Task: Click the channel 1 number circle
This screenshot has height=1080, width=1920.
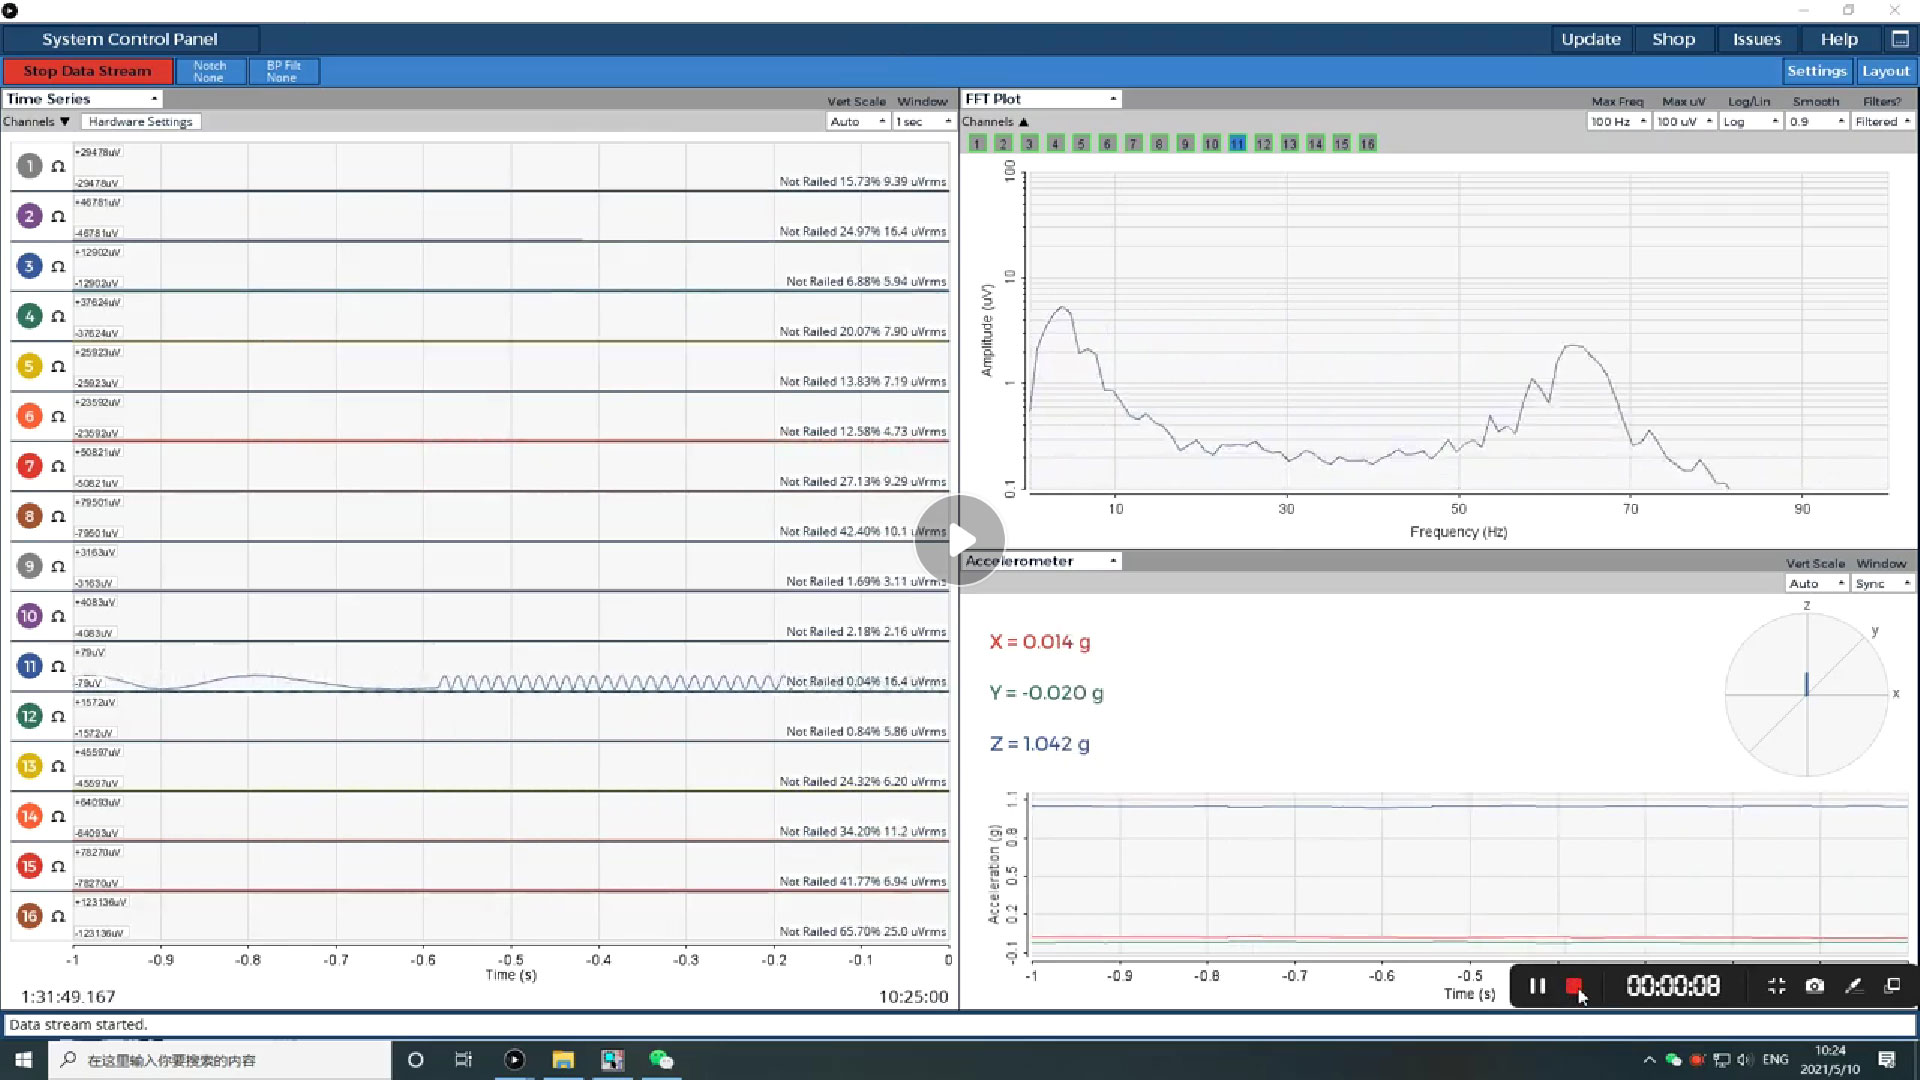Action: pyautogui.click(x=29, y=166)
